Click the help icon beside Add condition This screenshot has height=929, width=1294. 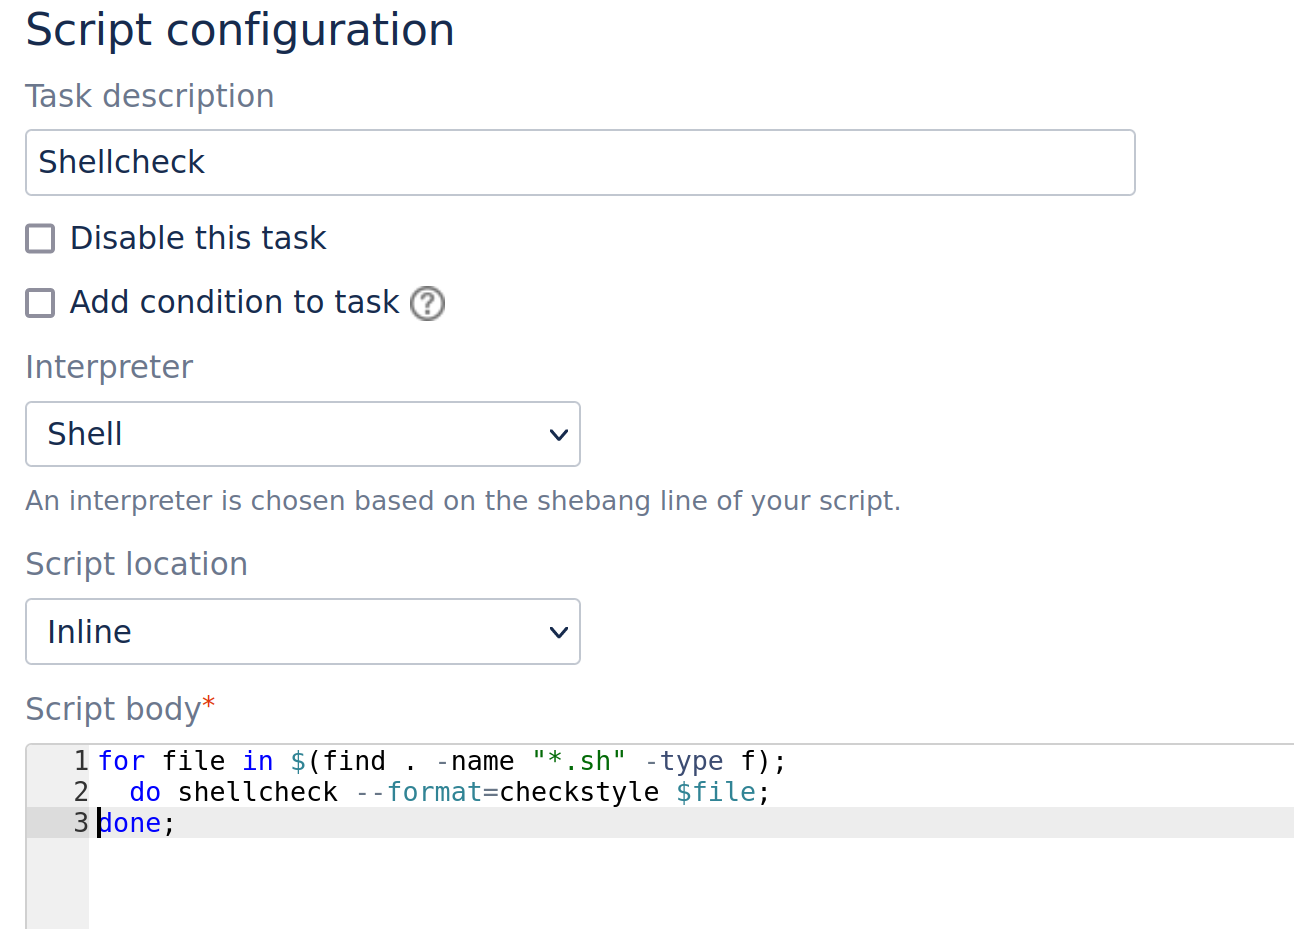[428, 303]
